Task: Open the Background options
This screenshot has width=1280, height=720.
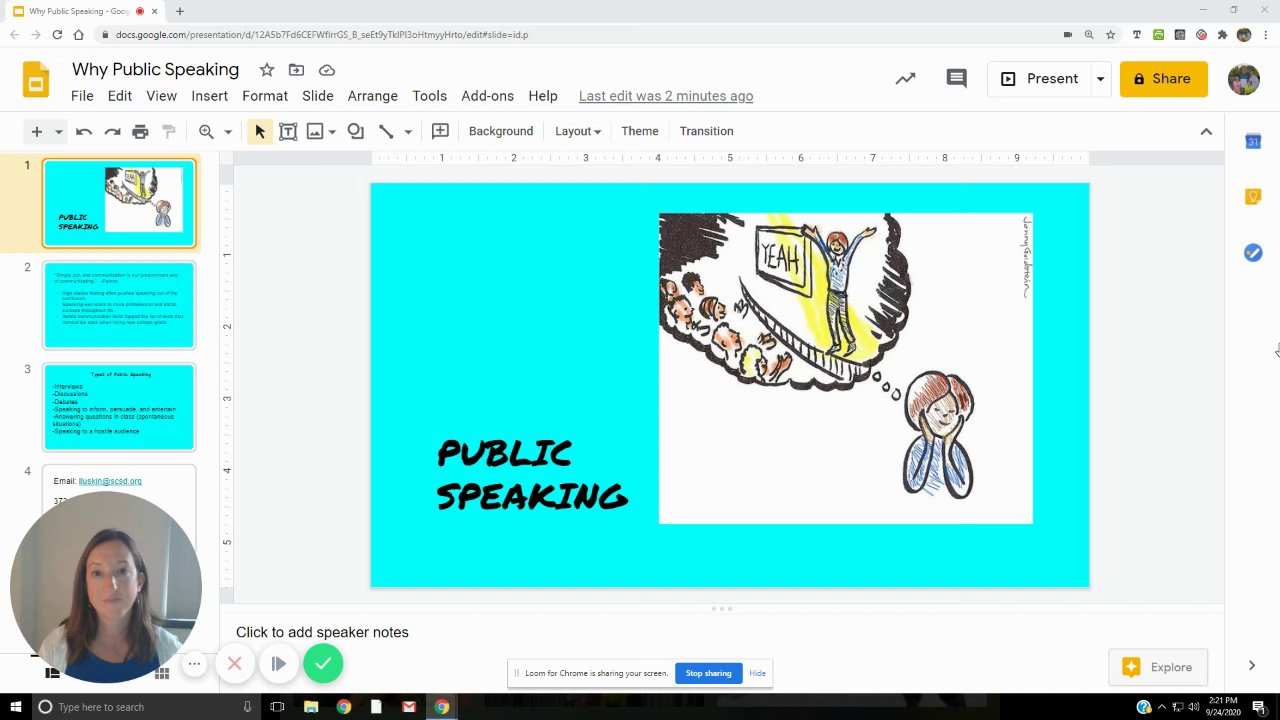Action: (x=501, y=131)
